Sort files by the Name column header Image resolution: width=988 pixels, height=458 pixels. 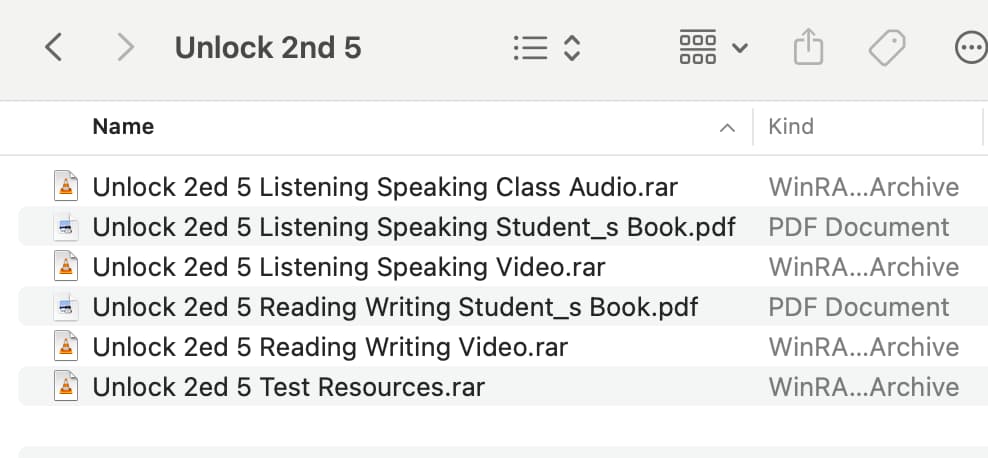click(x=123, y=127)
